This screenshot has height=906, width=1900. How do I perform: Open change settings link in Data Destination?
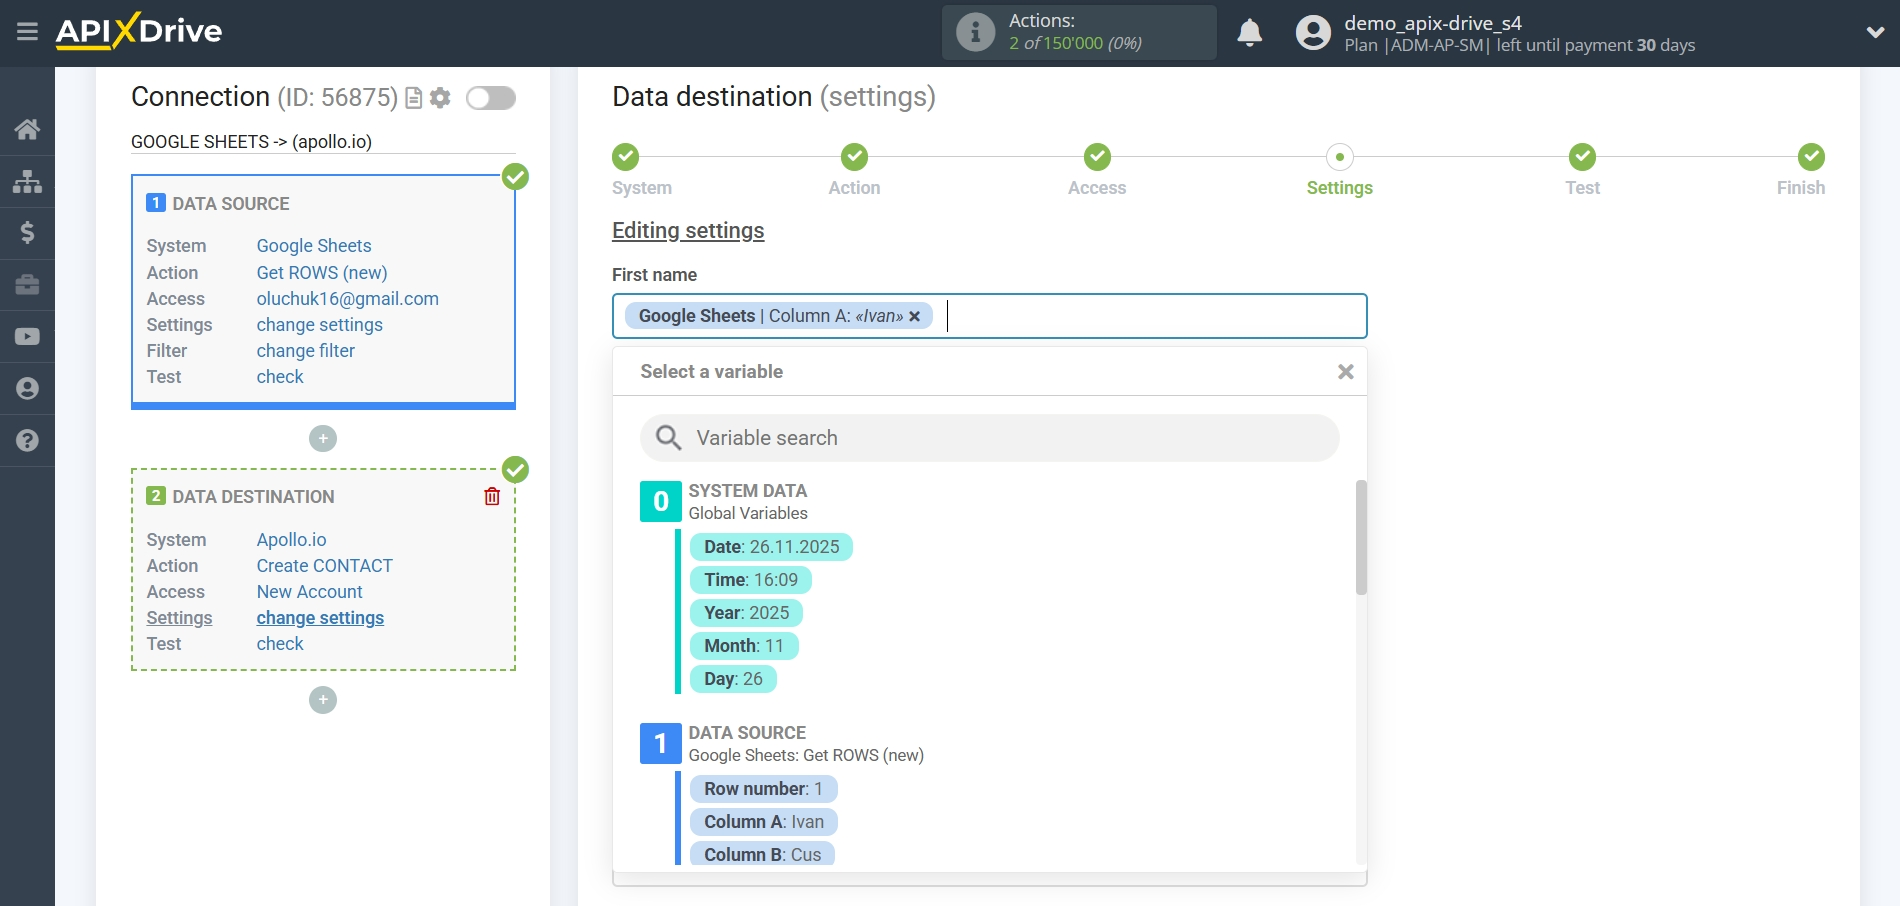[x=320, y=617]
